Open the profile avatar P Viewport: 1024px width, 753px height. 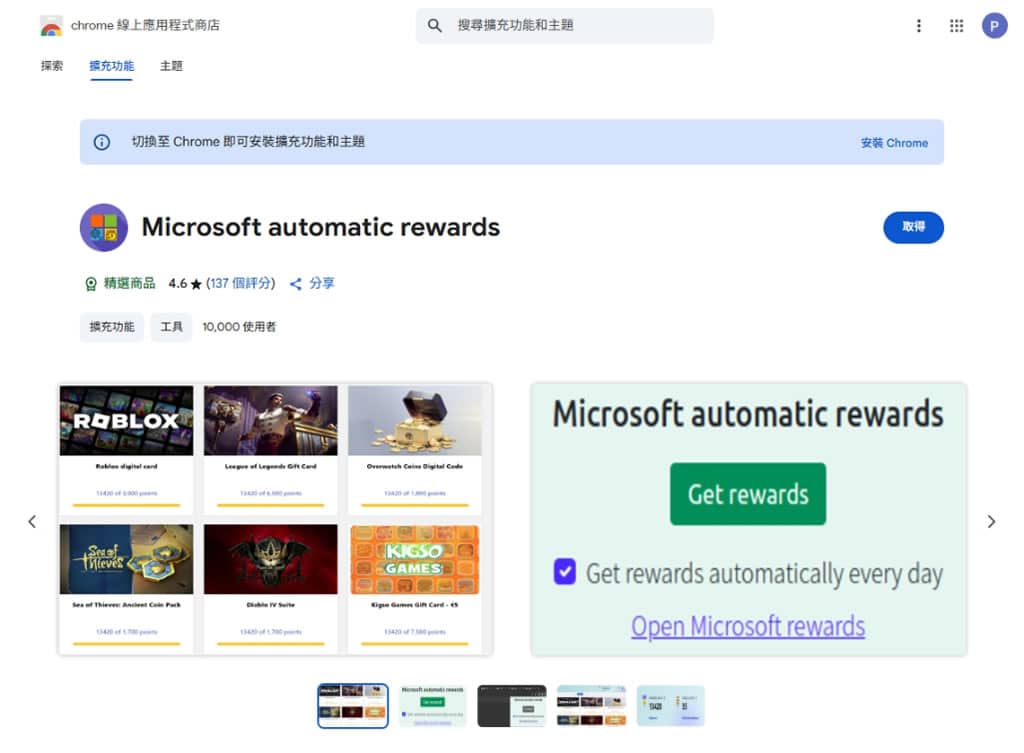[x=994, y=26]
